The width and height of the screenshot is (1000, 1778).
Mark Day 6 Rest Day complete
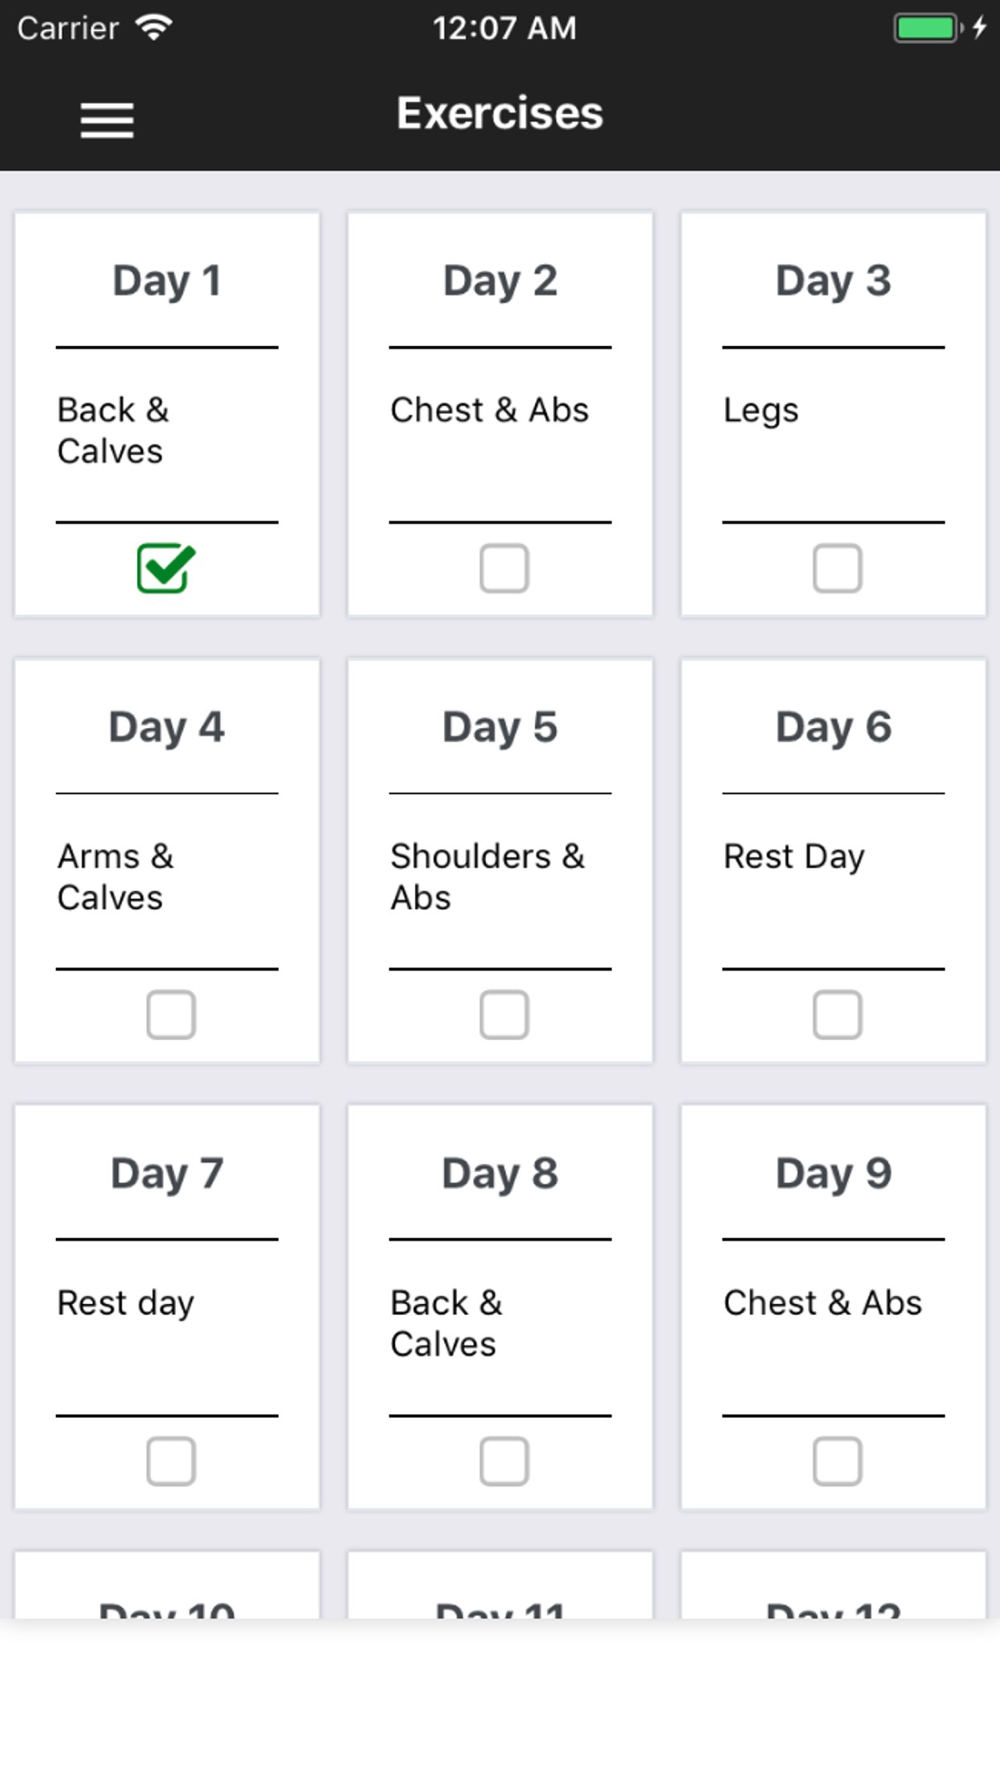click(837, 1015)
